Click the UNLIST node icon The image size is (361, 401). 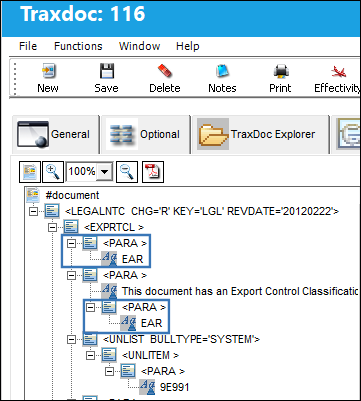point(90,339)
